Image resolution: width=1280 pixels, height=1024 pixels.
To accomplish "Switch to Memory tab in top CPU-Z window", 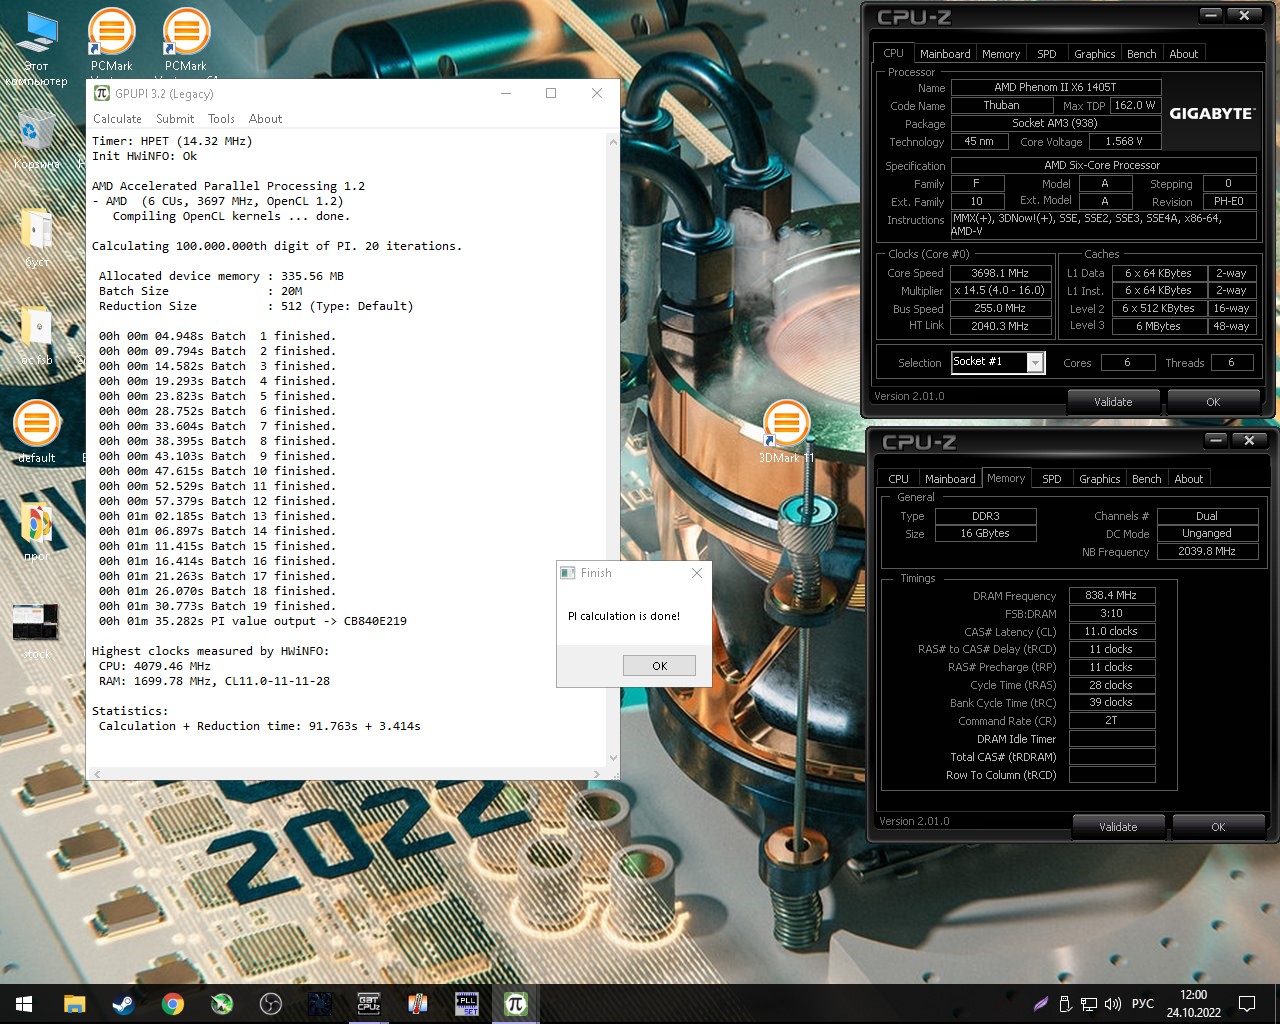I will point(1001,54).
